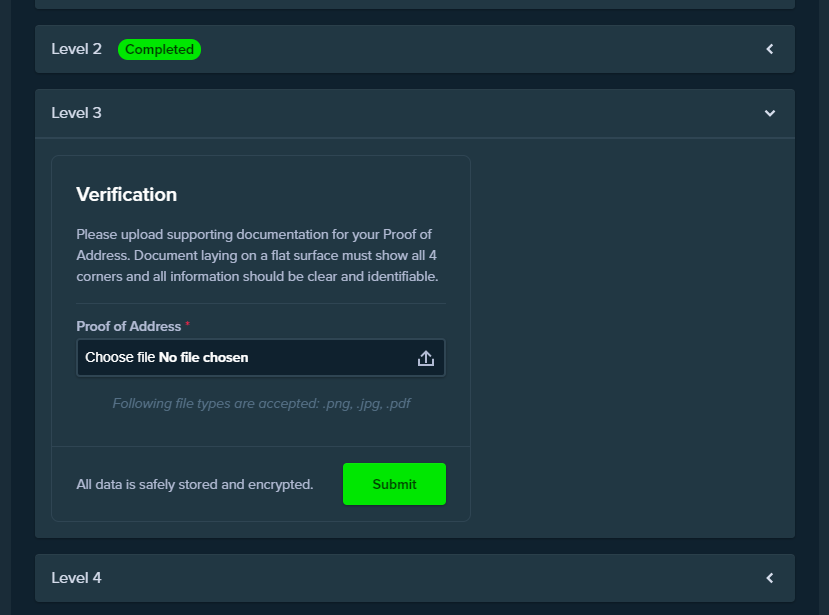Image resolution: width=829 pixels, height=615 pixels.
Task: Select the Level 3 heading label
Action: click(x=76, y=113)
